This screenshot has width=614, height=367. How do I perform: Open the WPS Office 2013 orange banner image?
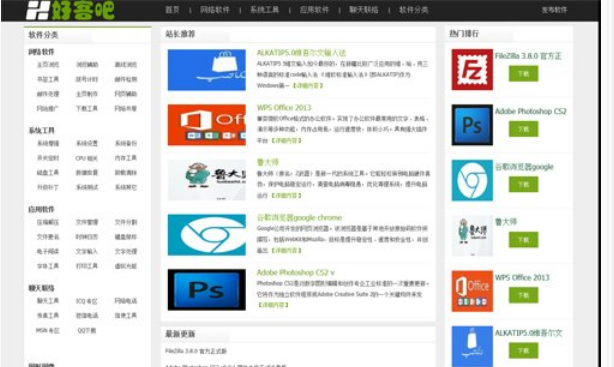coord(207,125)
